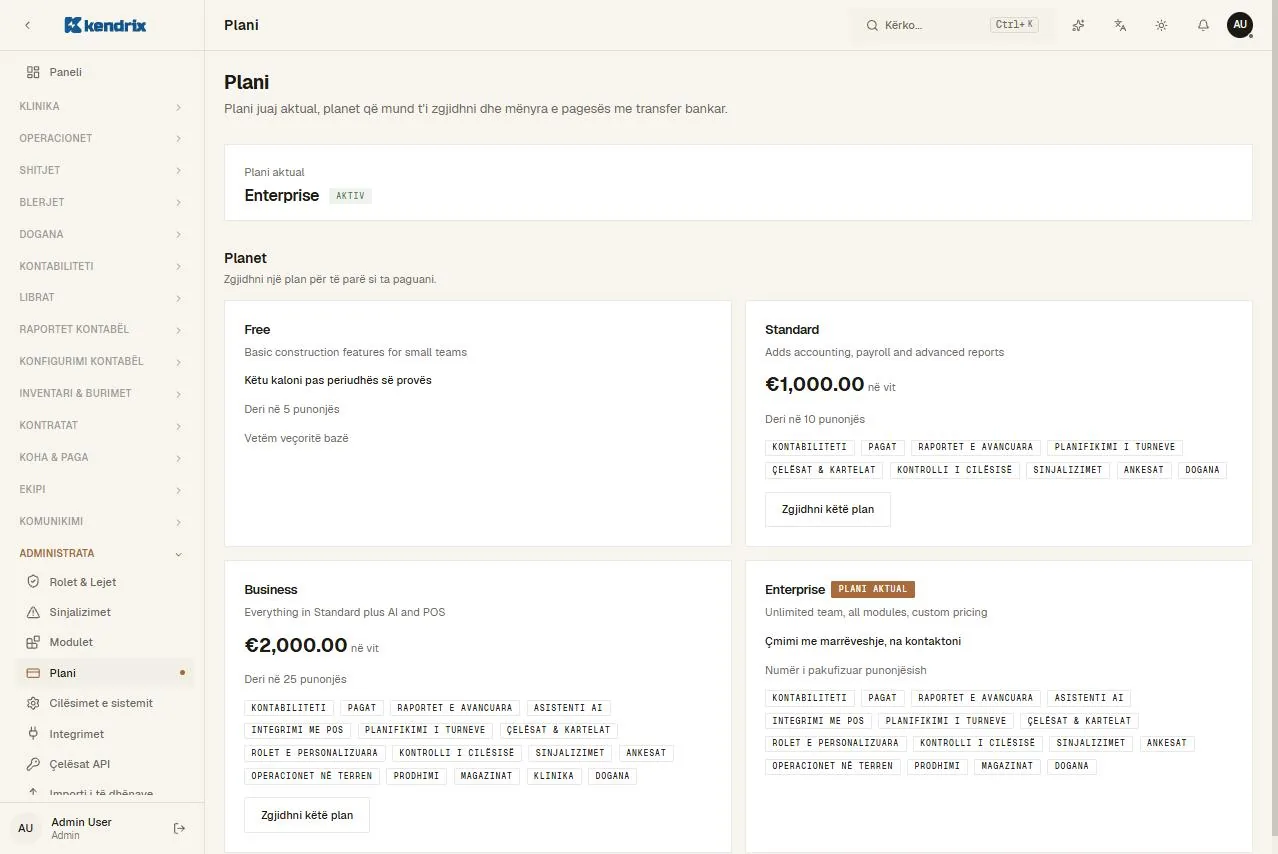
Task: Open the notifications bell
Action: (1203, 25)
